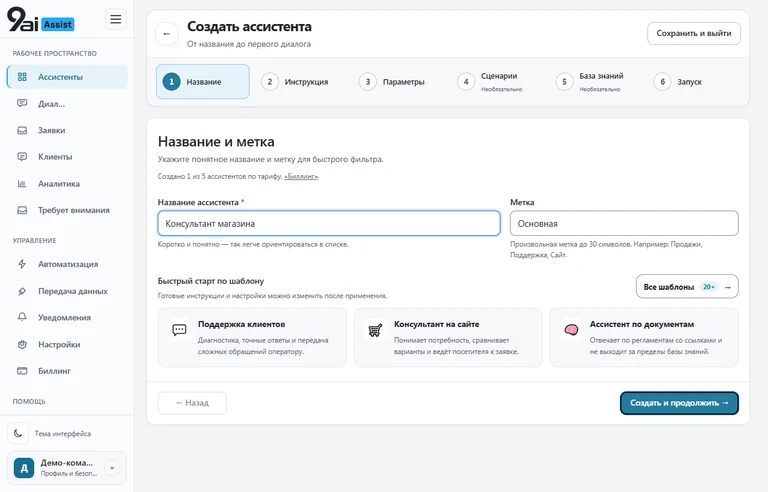This screenshot has height=492, width=768.
Task: Open the Уведомления section
Action: pos(67,318)
